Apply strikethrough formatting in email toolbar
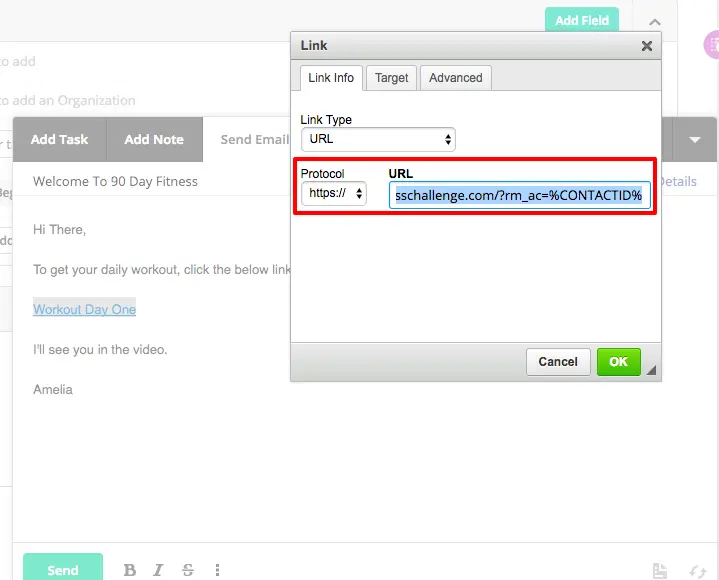This screenshot has height=580, width=719. (188, 570)
